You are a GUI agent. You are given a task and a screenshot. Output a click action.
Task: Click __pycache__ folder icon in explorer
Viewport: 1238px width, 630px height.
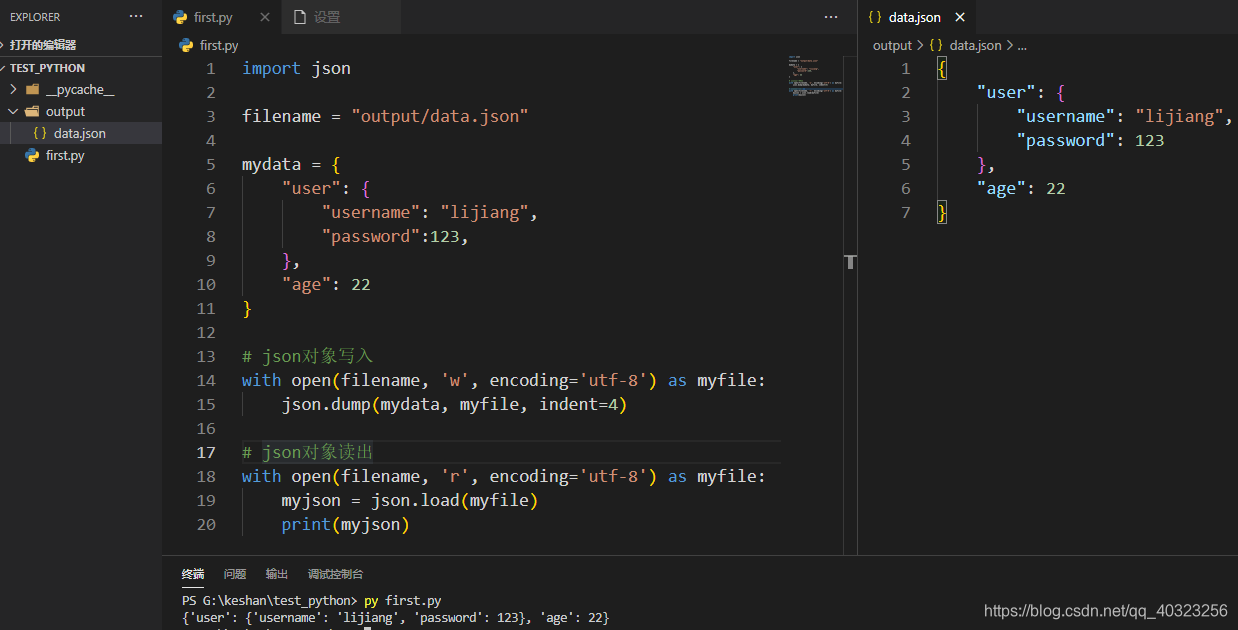32,89
